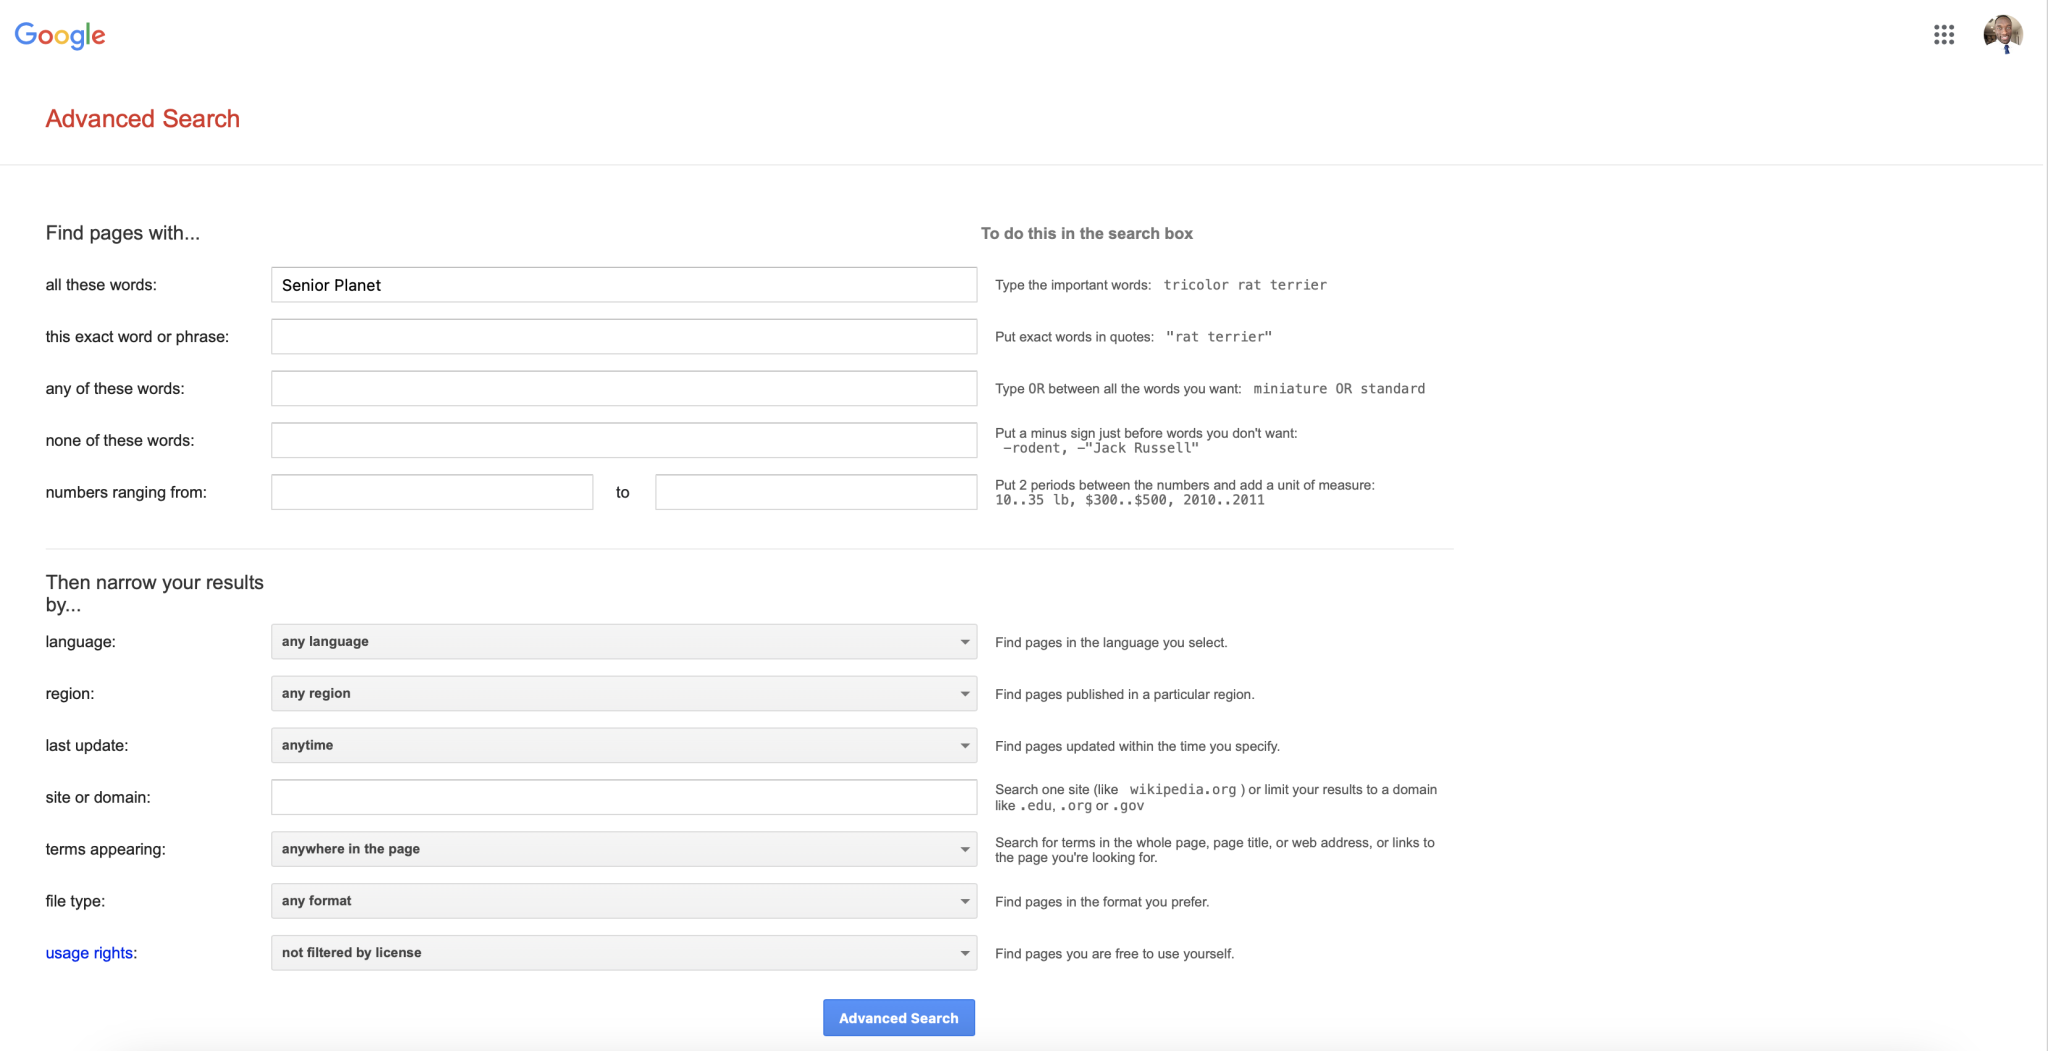Open the Google apps grid icon
The height and width of the screenshot is (1051, 2048).
pos(1943,35)
